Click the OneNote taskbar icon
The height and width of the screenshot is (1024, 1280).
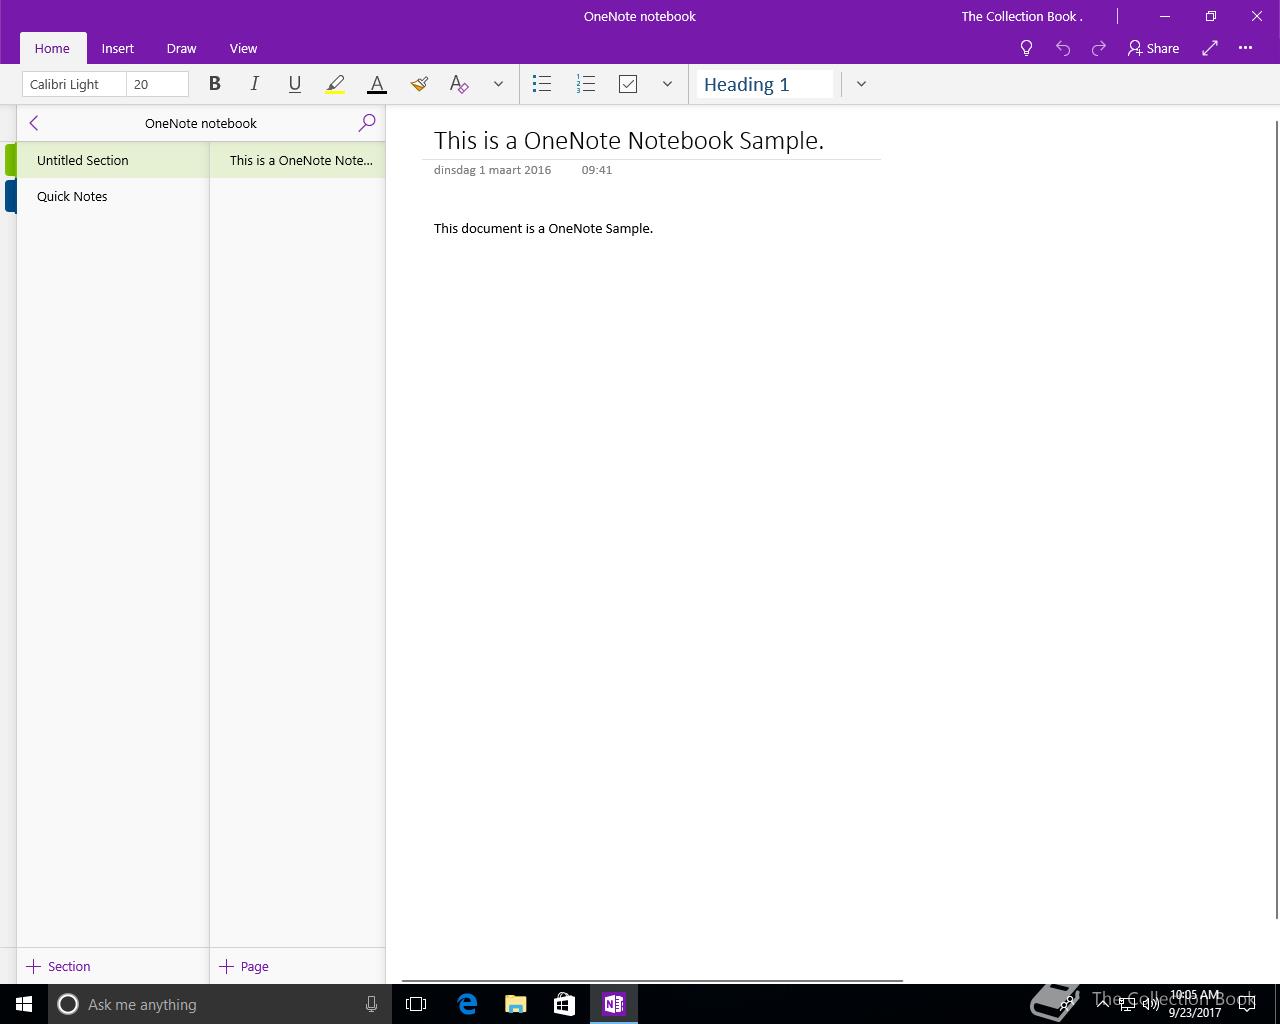point(613,1004)
